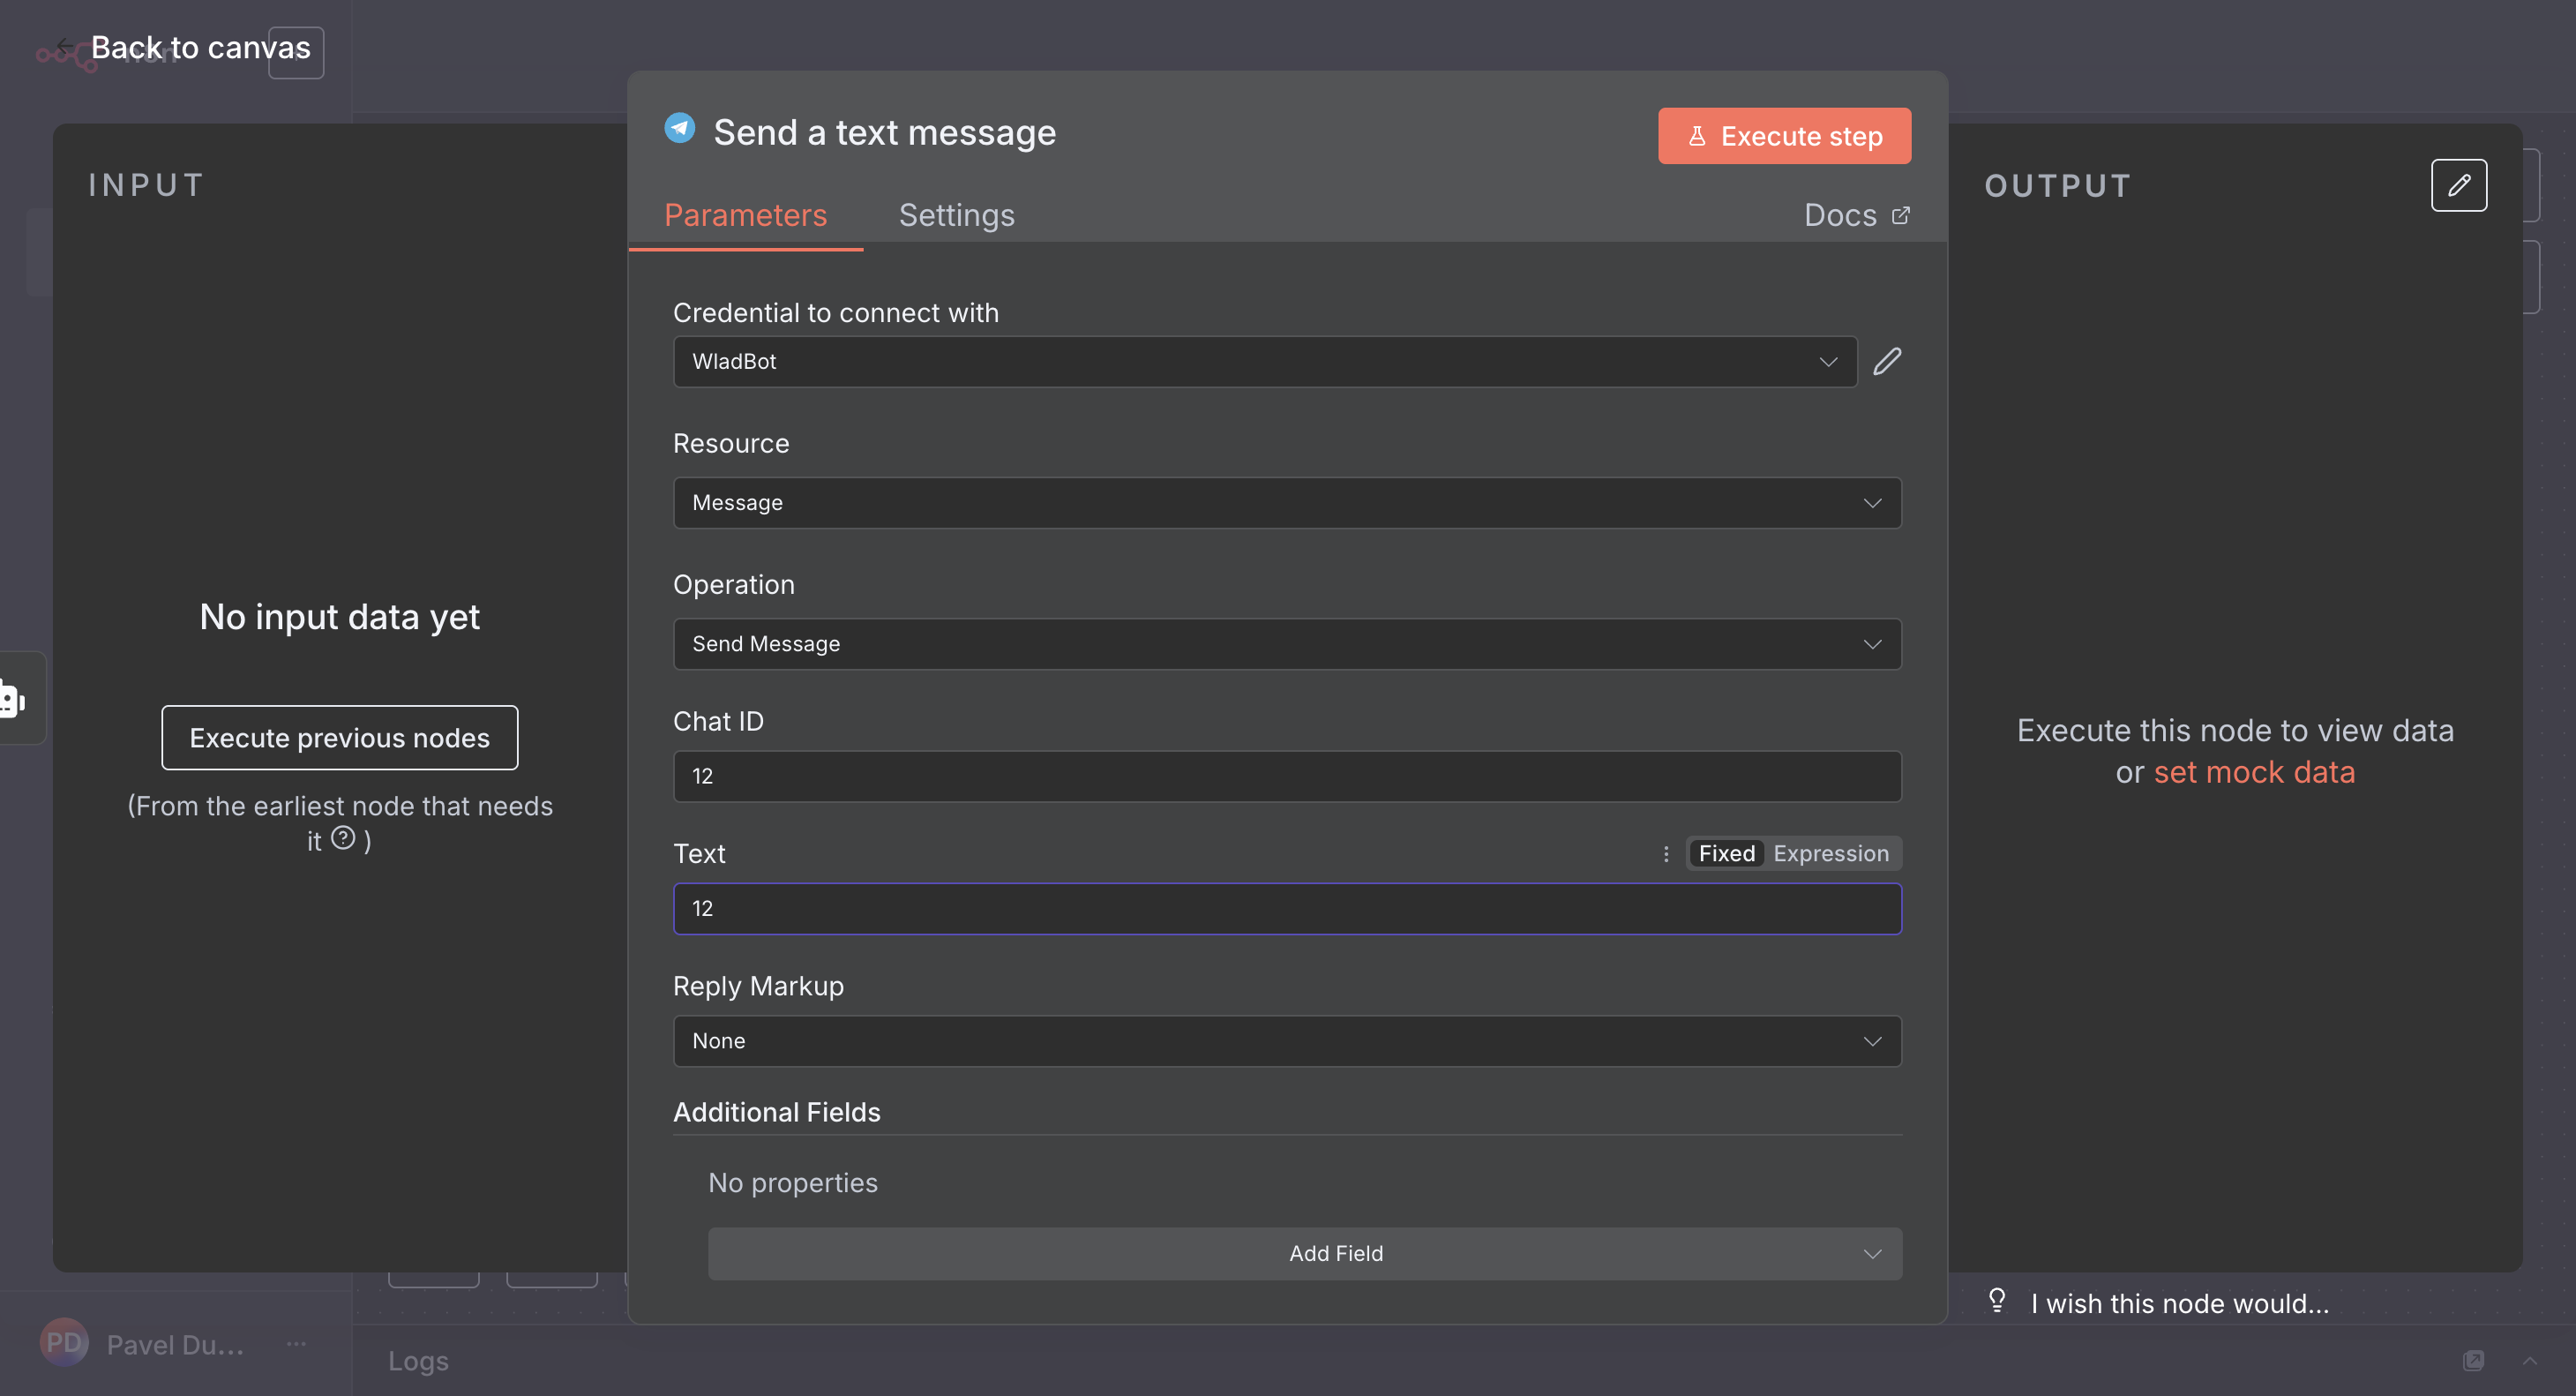
Task: Open the Text field options dots menu
Action: point(1666,854)
